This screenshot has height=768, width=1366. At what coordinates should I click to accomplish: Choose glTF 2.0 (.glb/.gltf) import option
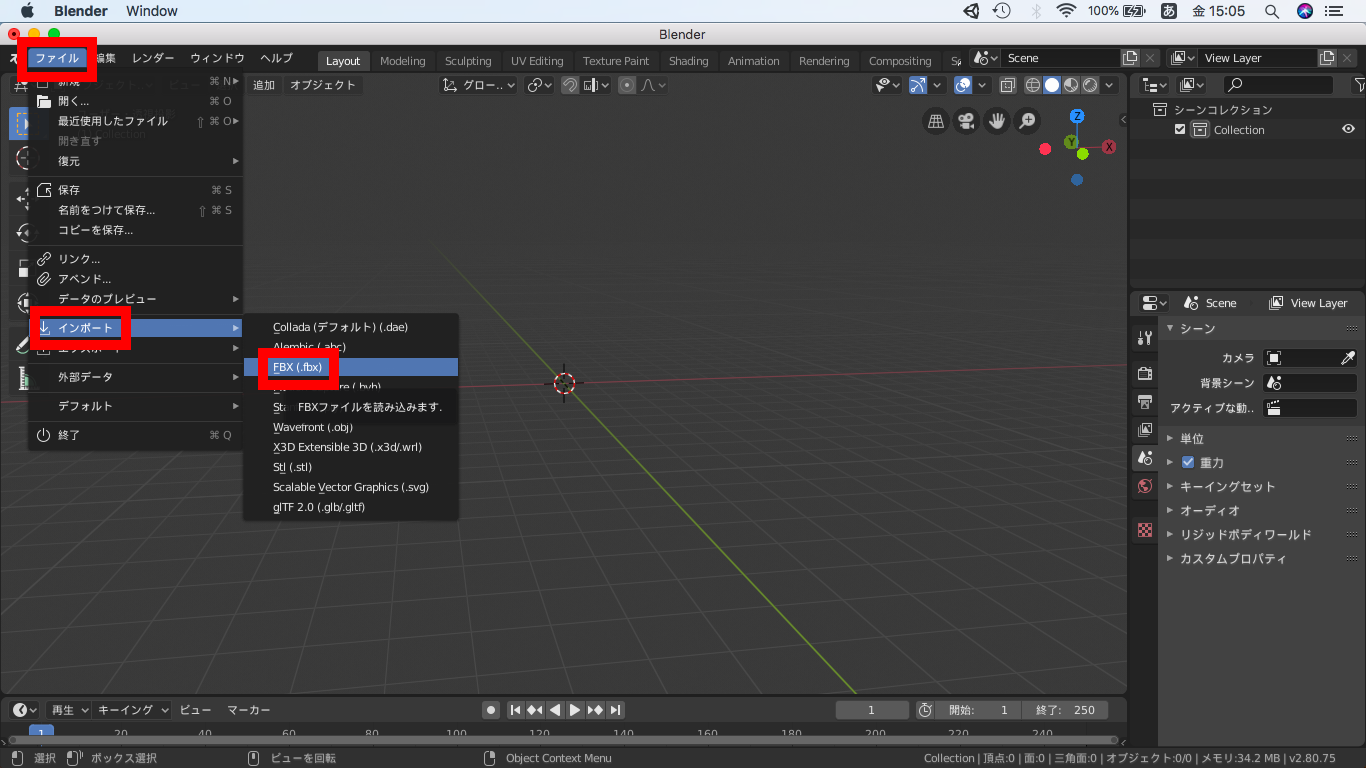(351, 507)
